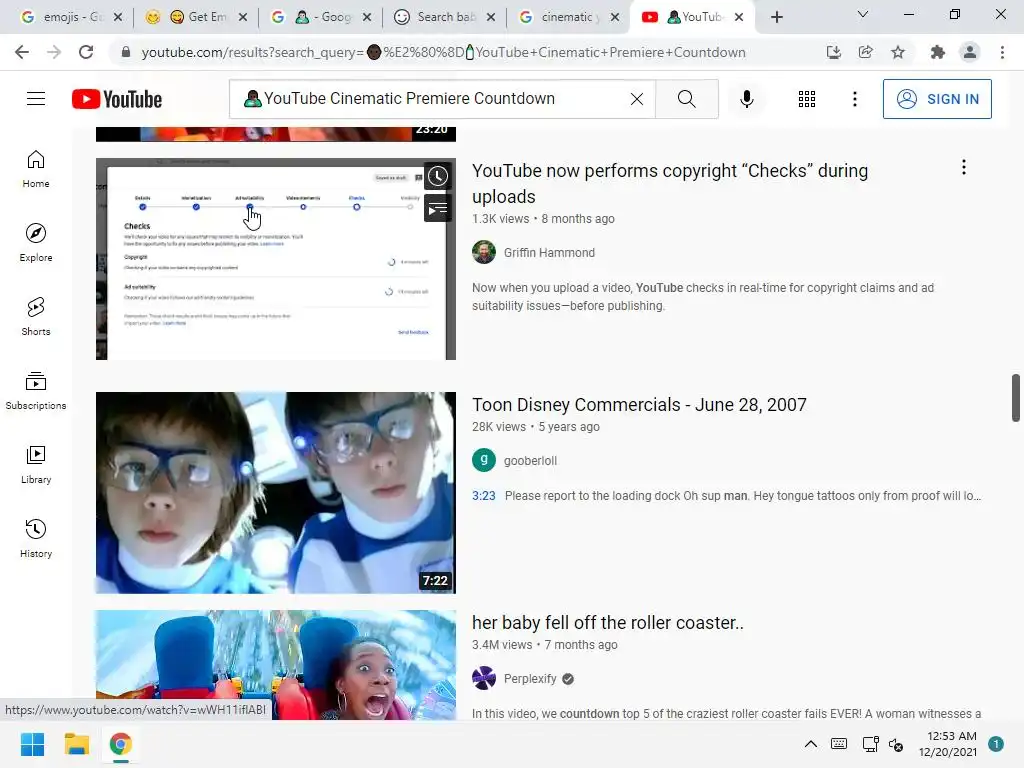
Task: Click the touch keyboard tray icon
Action: tap(839, 744)
